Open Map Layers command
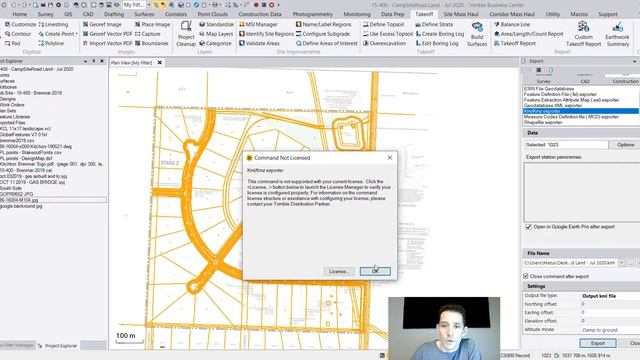 pyautogui.click(x=216, y=34)
